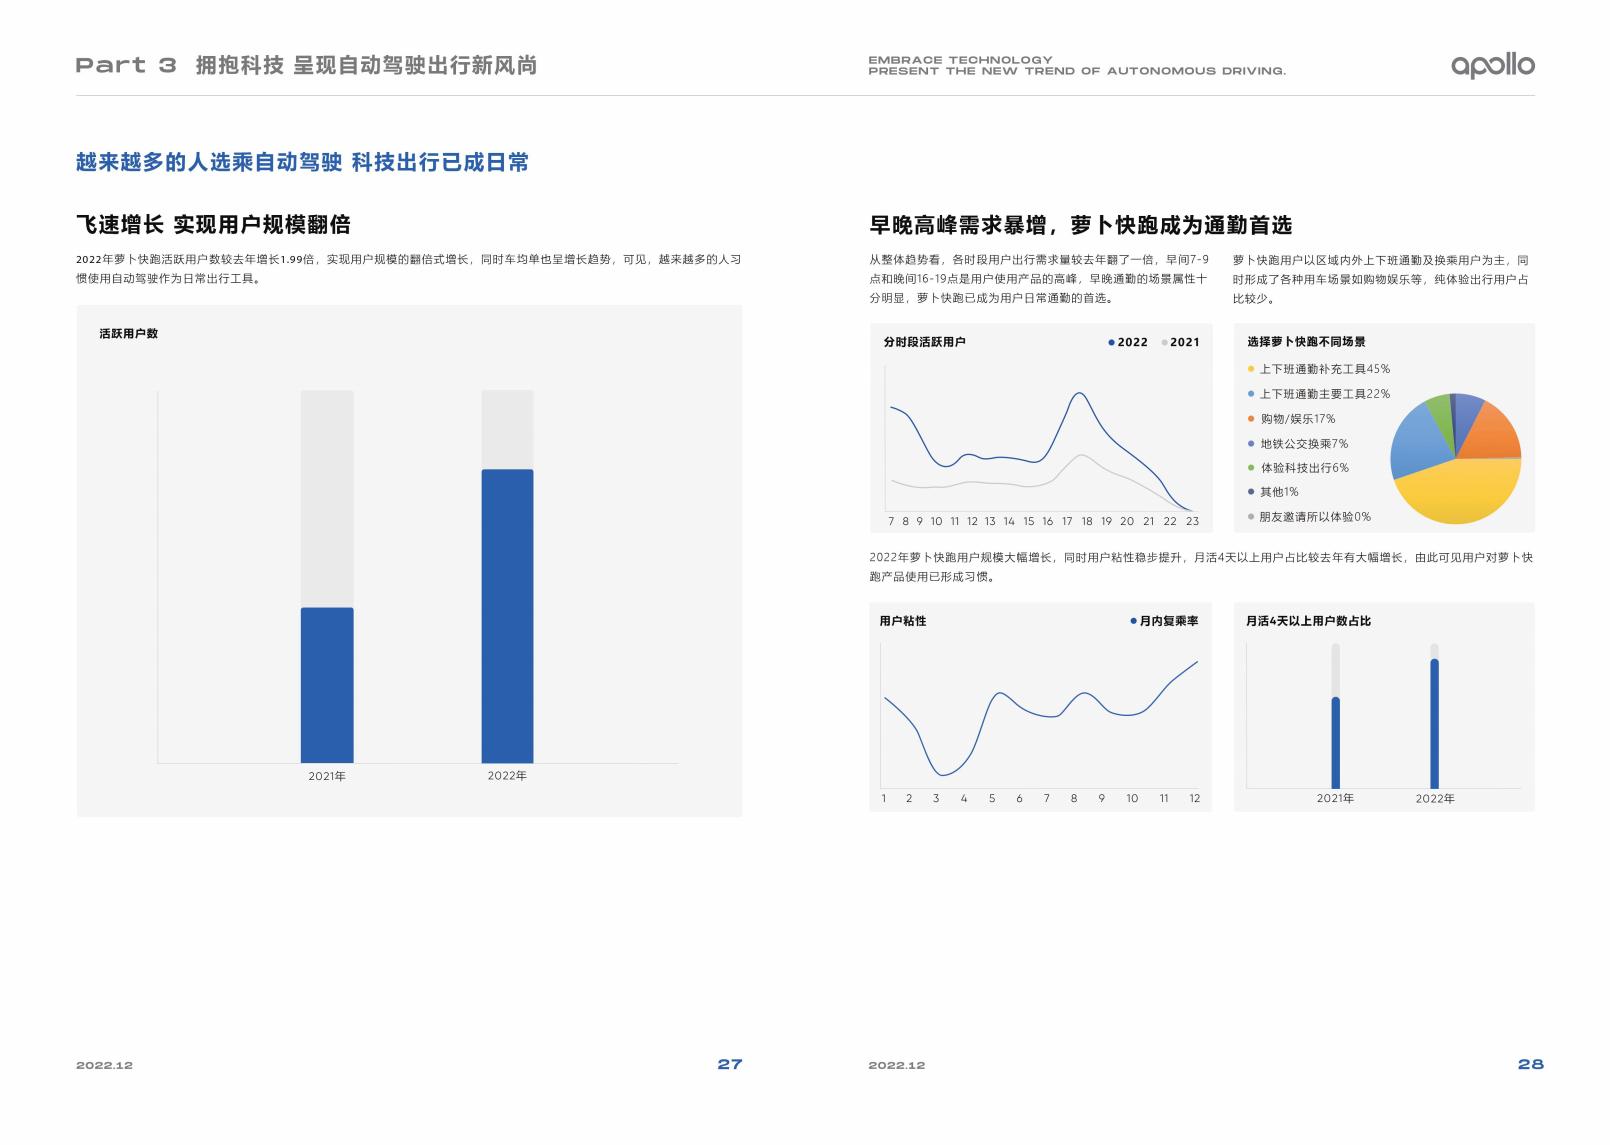Click the 2022年 bar in 月活4天以上 chart
This screenshot has width=1610, height=1145.
click(x=1434, y=724)
